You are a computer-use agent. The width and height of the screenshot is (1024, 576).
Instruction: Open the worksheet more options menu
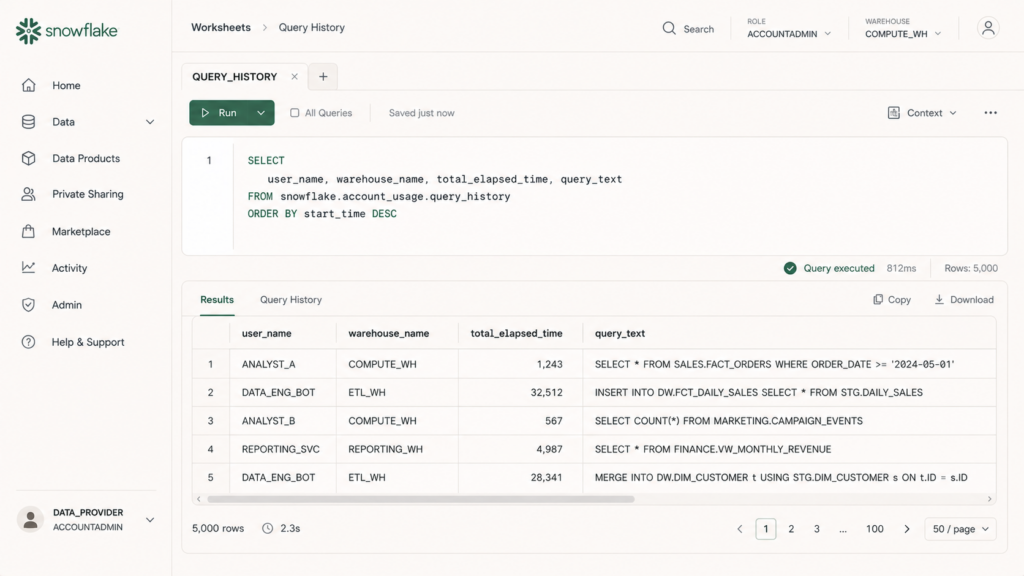coord(991,113)
